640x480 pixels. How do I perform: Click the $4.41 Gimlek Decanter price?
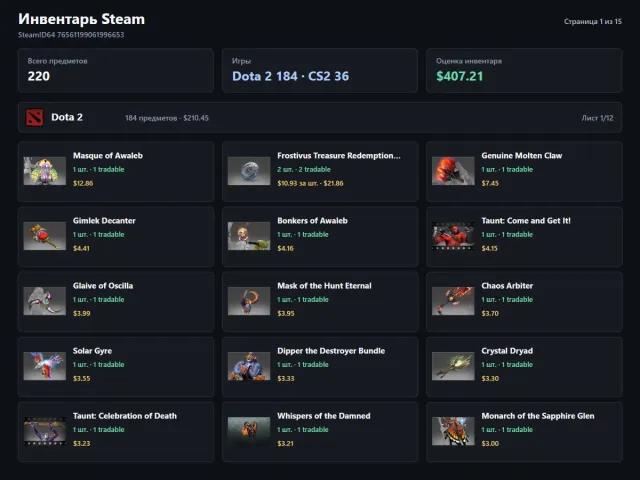[x=81, y=248]
